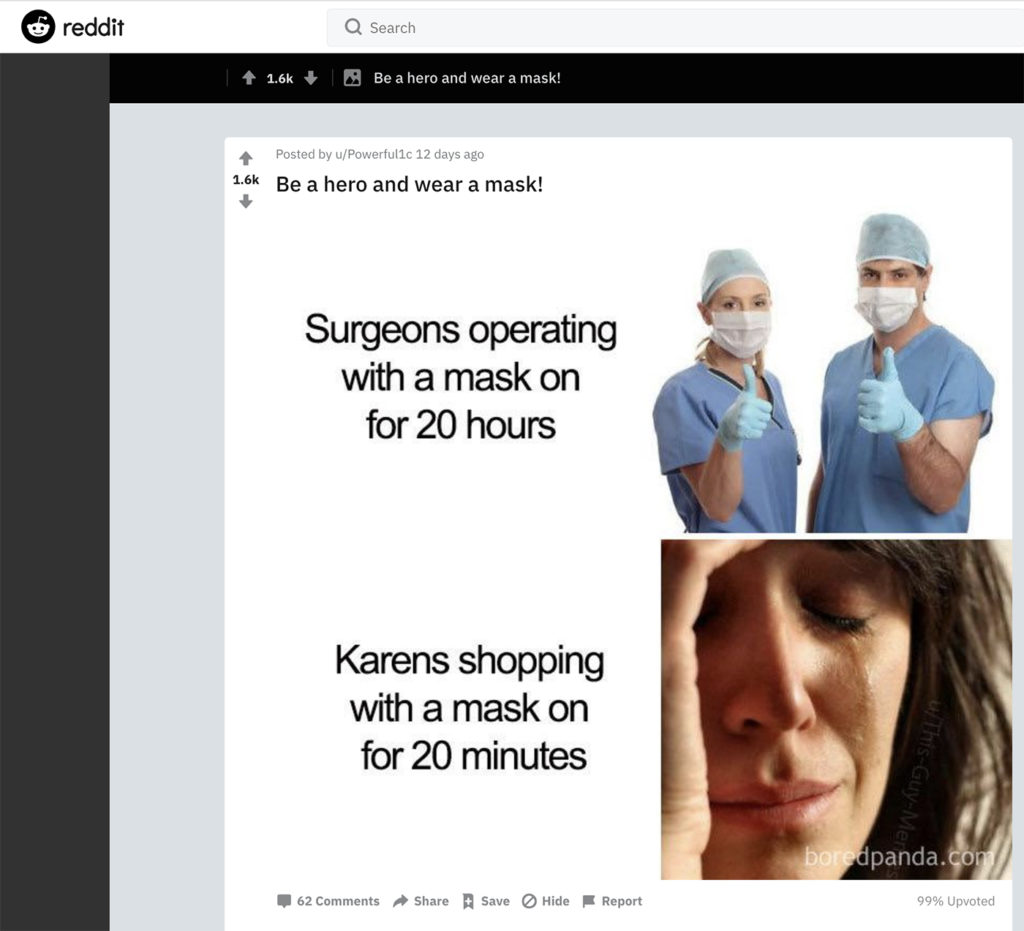Open the 62 Comments section
This screenshot has width=1024, height=931.
point(328,901)
